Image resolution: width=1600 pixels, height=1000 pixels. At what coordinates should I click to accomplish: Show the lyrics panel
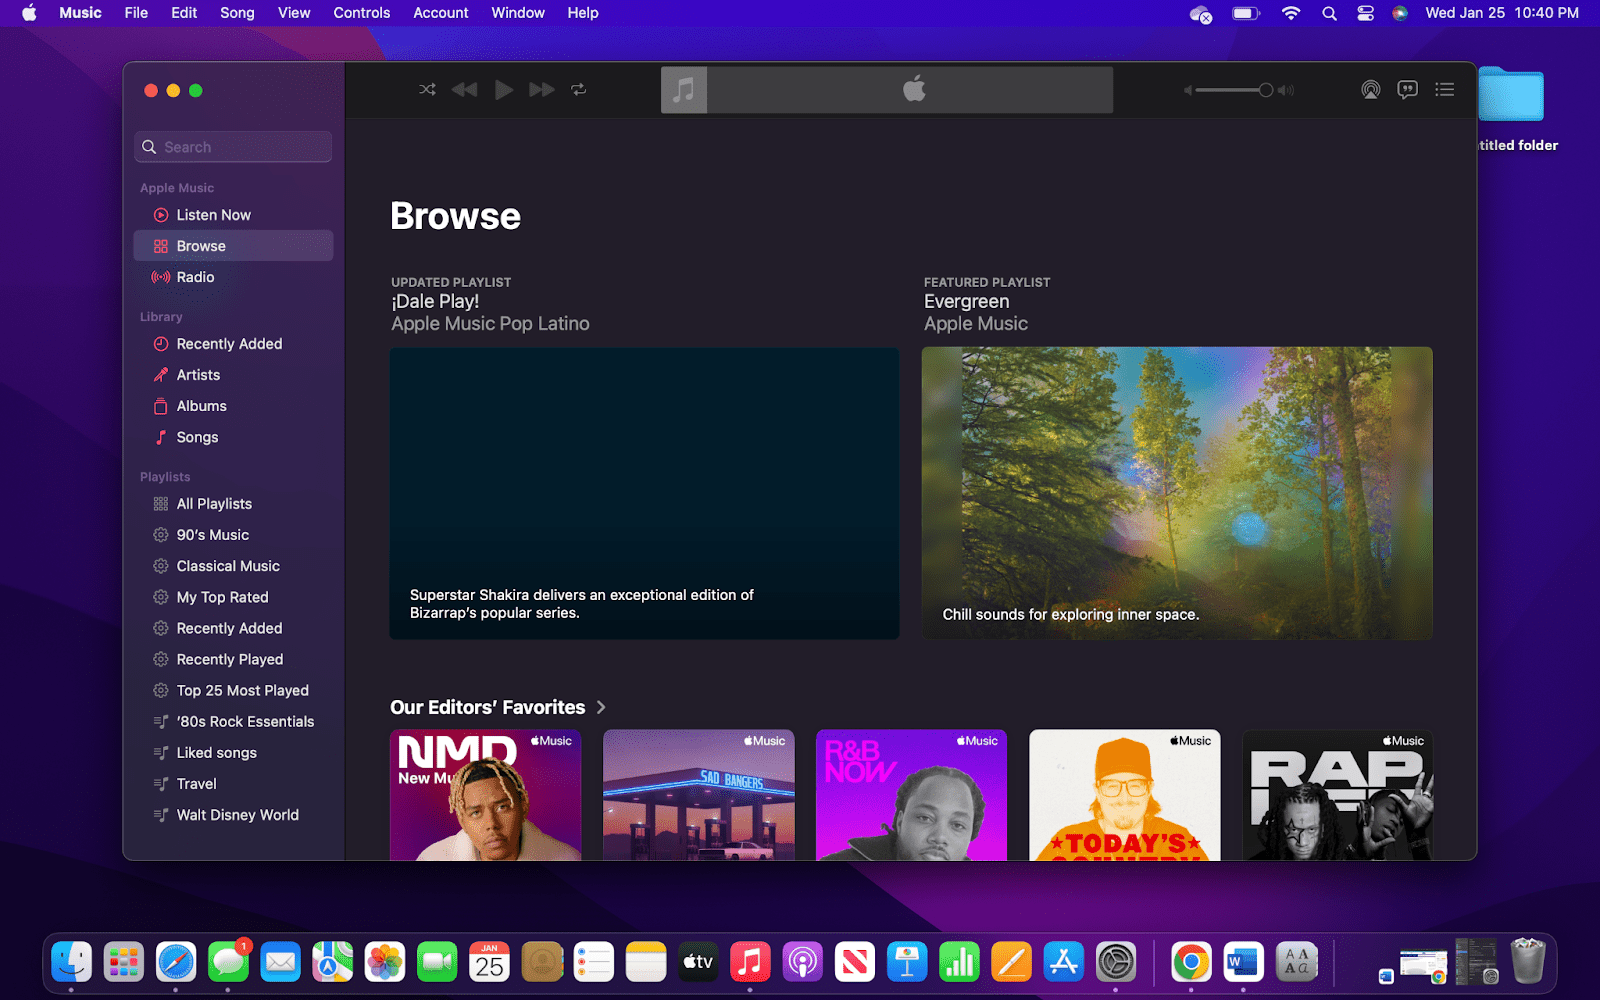[x=1407, y=90]
